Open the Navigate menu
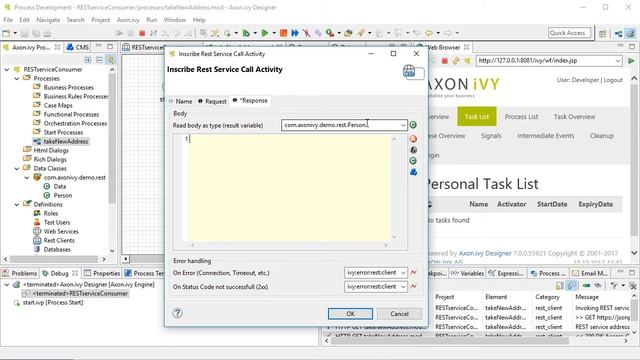640x360 pixels. pos(48,20)
